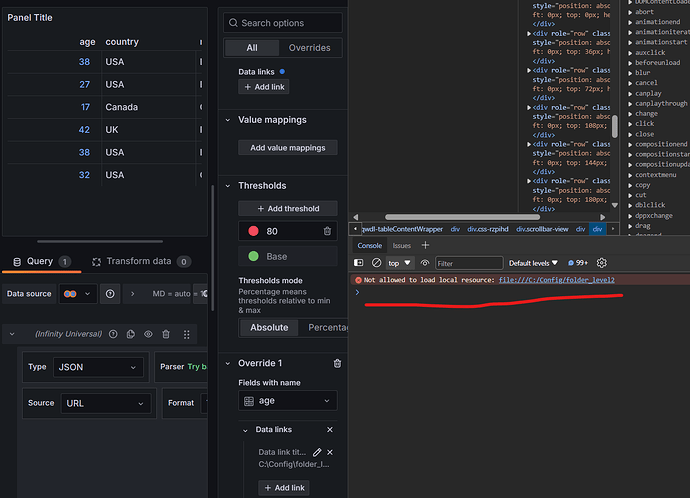Viewport: 690px width, 498px height.
Task: Clear the DevTools console
Action: click(x=376, y=263)
